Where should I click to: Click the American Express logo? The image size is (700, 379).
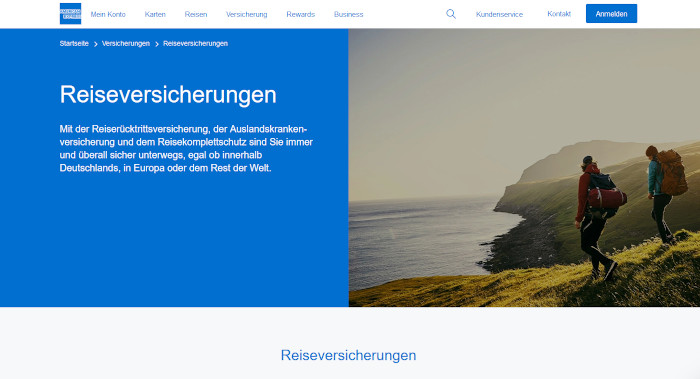pyautogui.click(x=71, y=14)
